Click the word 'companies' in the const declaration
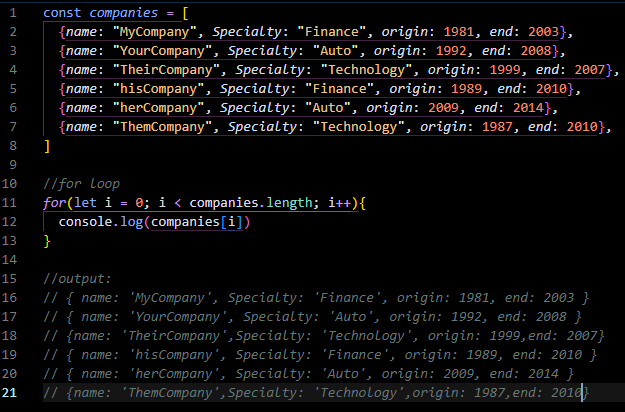 point(124,13)
